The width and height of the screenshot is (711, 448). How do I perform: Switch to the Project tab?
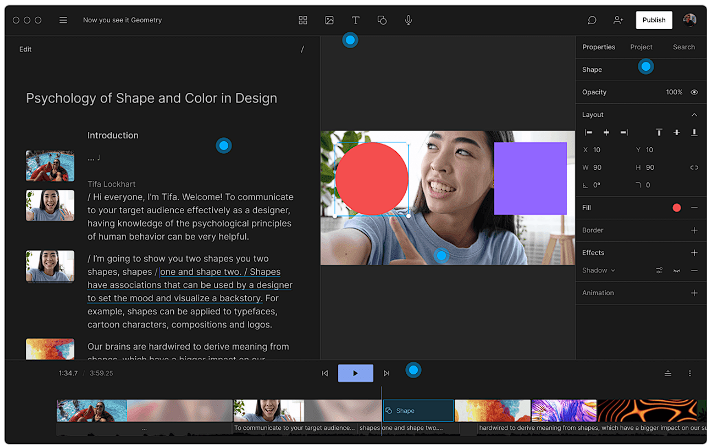(641, 47)
